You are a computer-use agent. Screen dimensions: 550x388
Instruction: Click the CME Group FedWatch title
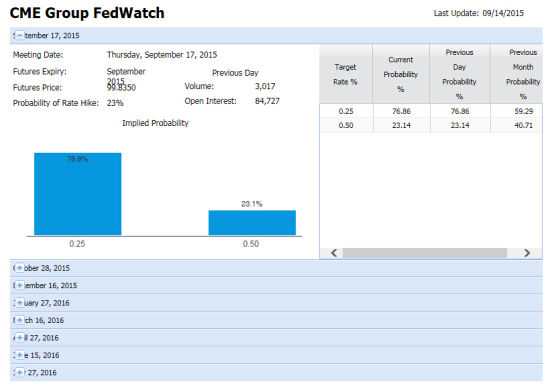pos(87,13)
